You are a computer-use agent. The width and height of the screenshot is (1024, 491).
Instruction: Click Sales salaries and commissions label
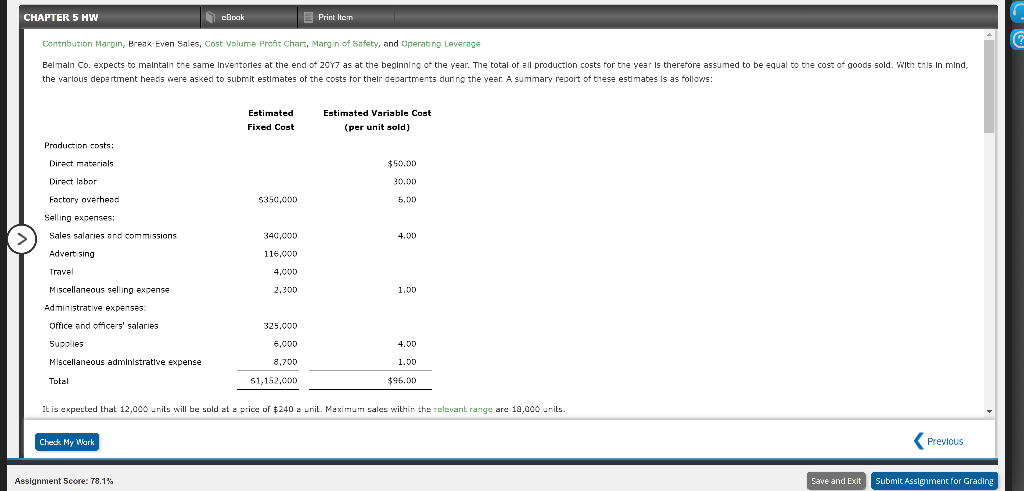pos(113,235)
